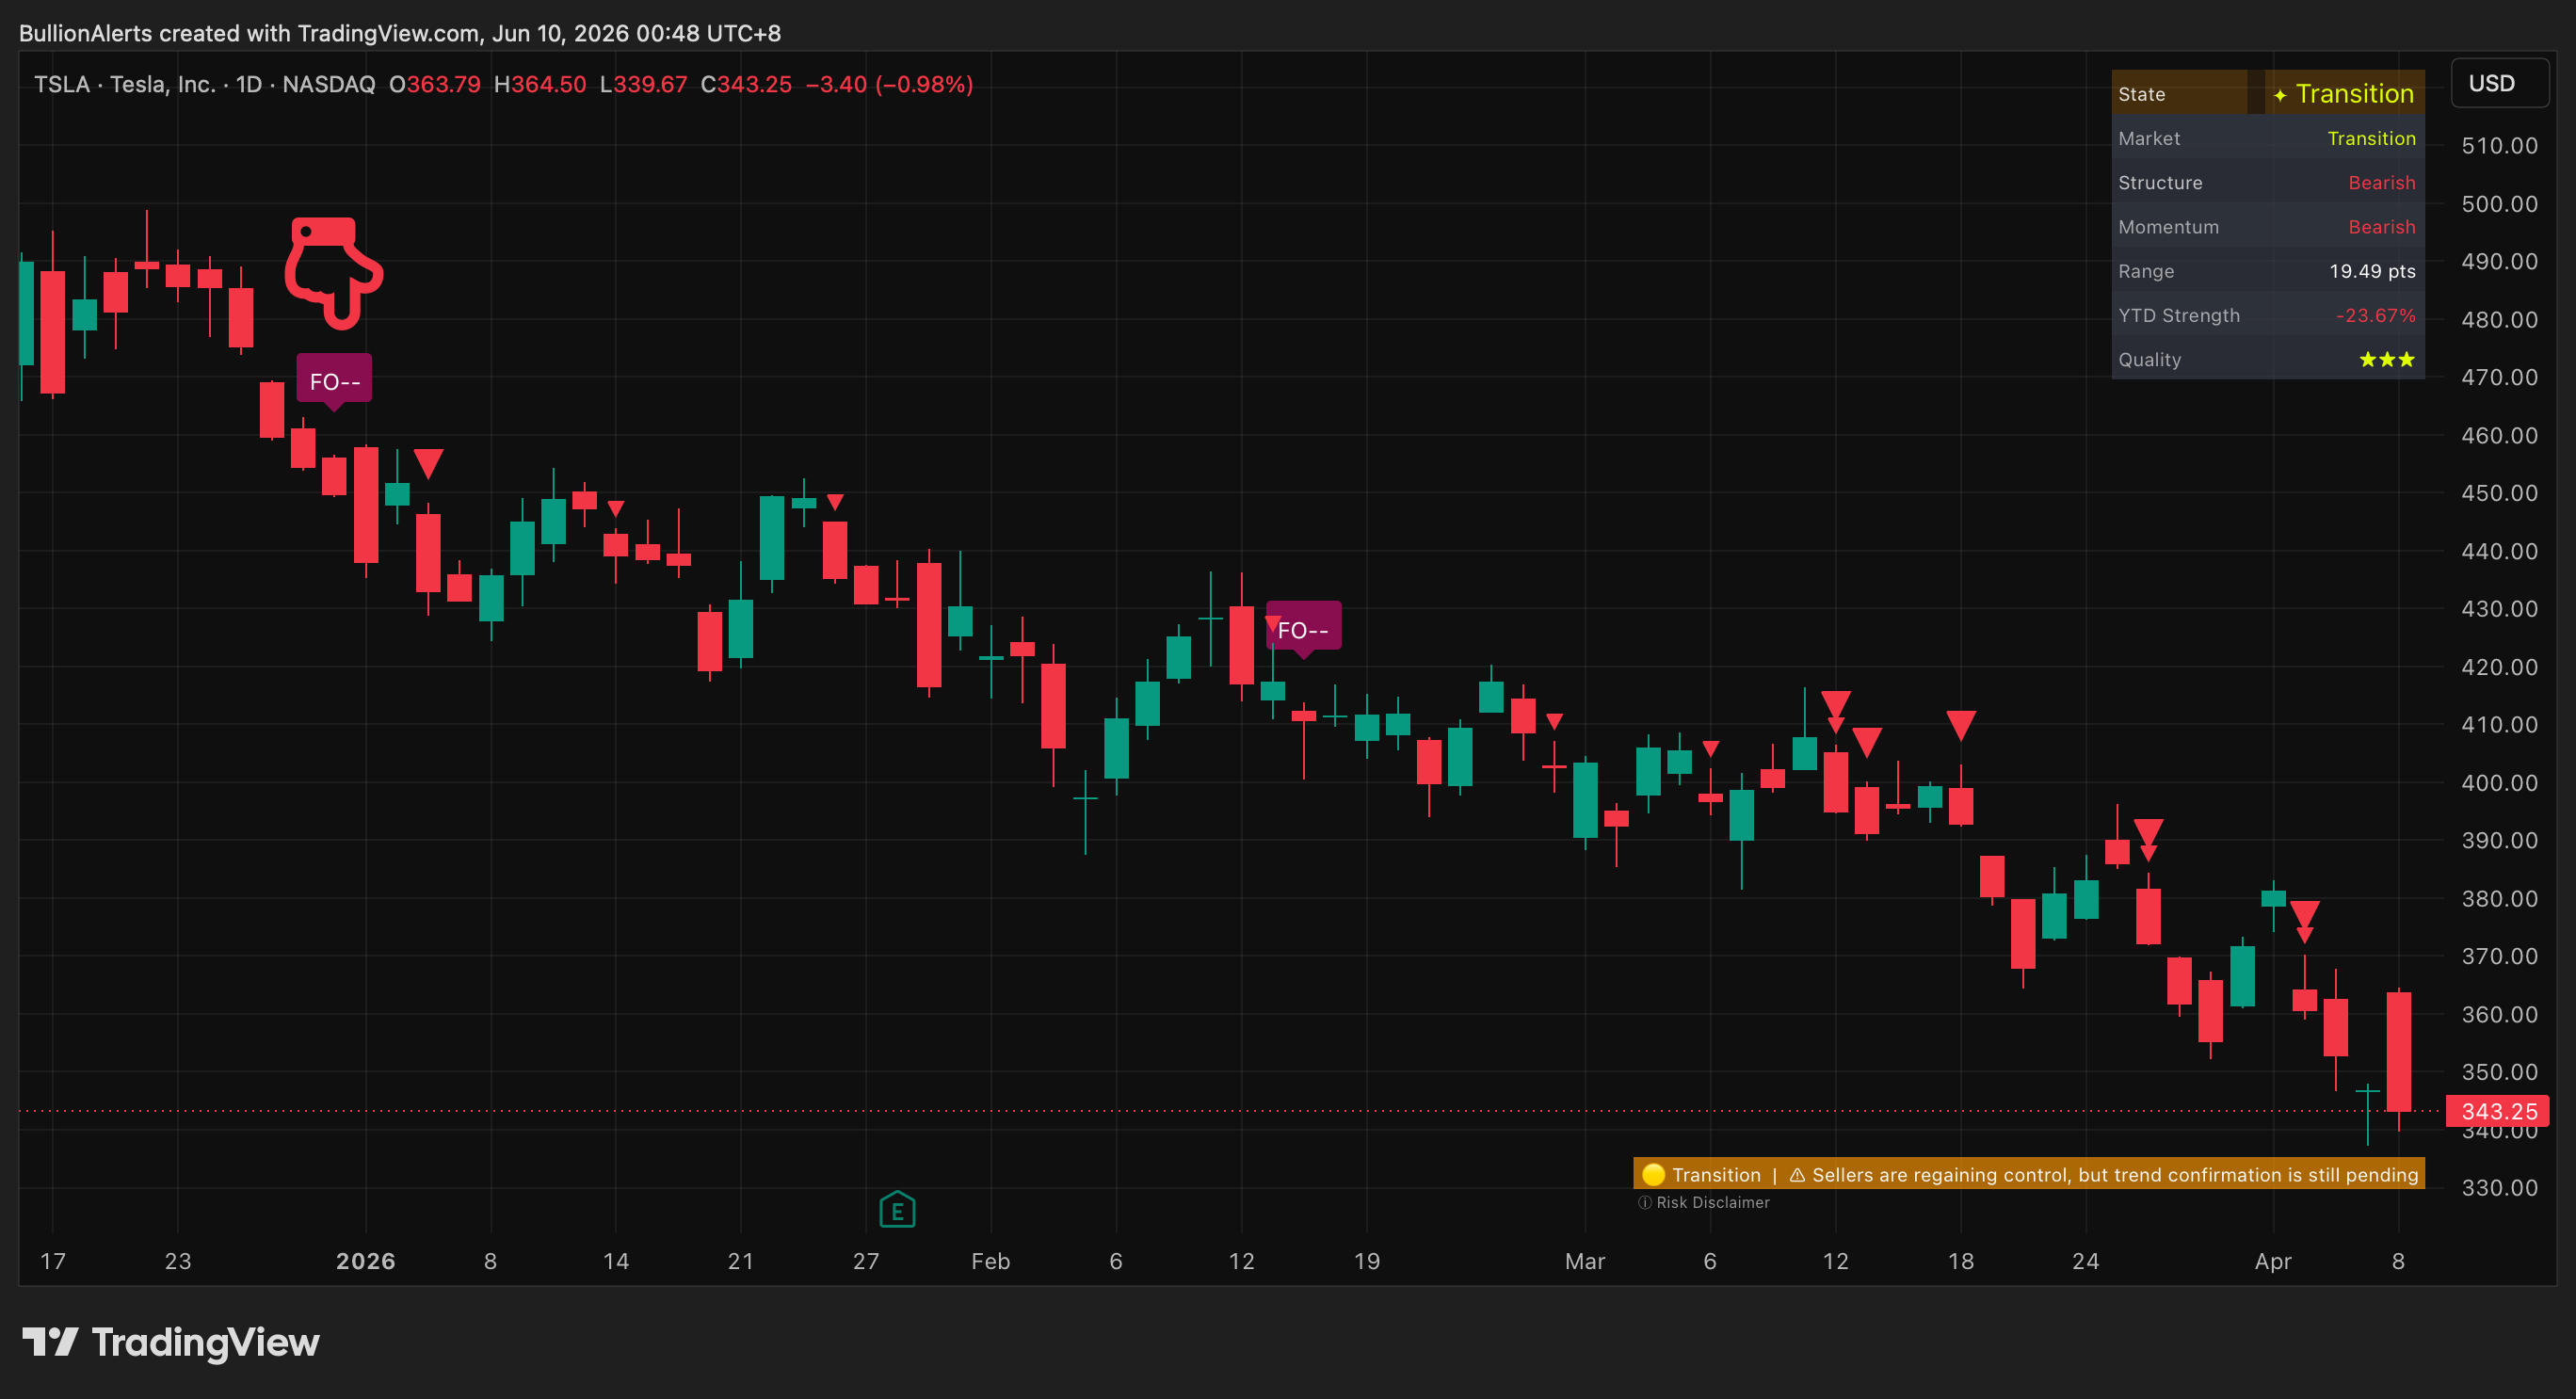Click the Transition status banner
This screenshot has width=2576, height=1399.
click(2029, 1174)
